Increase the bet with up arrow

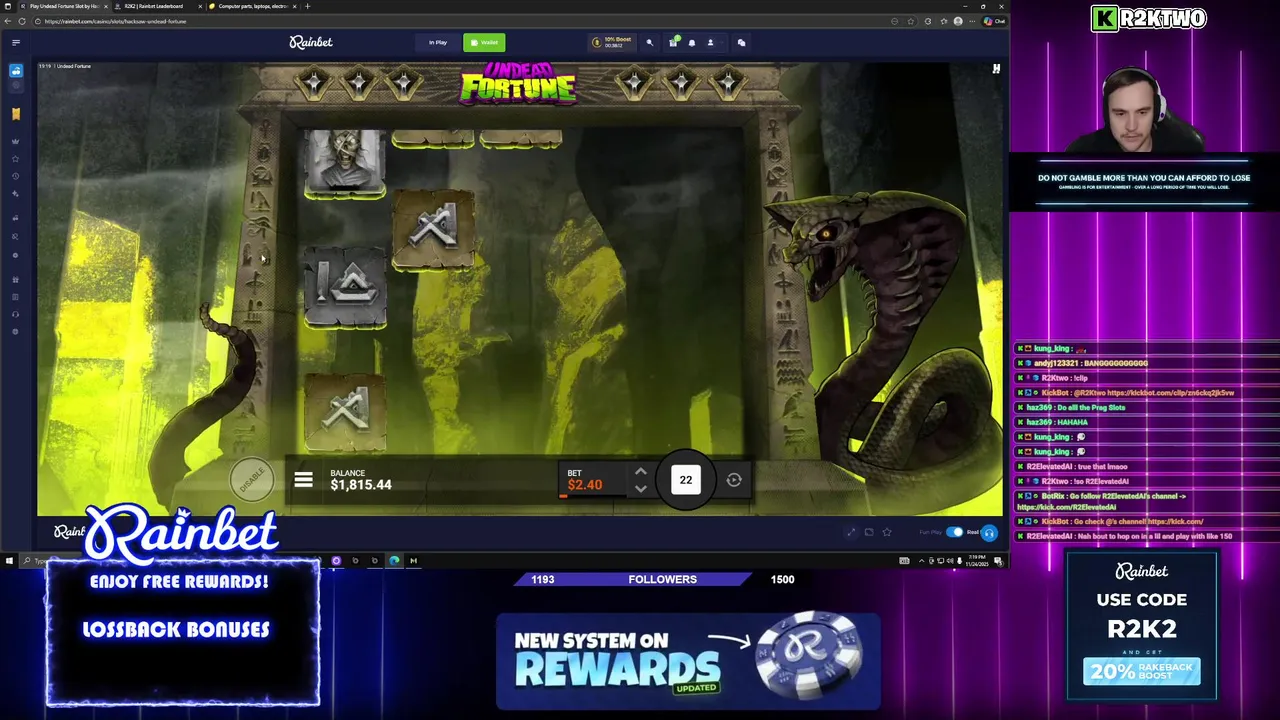point(641,472)
